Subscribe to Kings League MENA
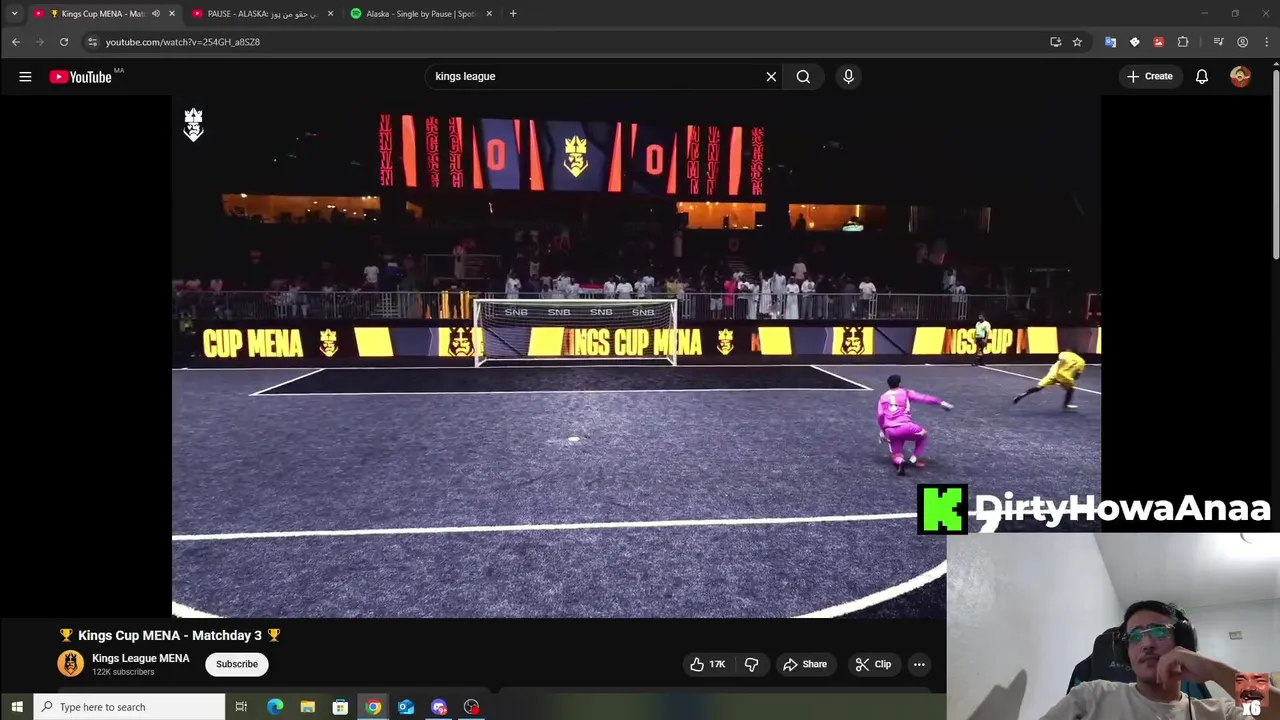1280x720 pixels. coord(237,664)
